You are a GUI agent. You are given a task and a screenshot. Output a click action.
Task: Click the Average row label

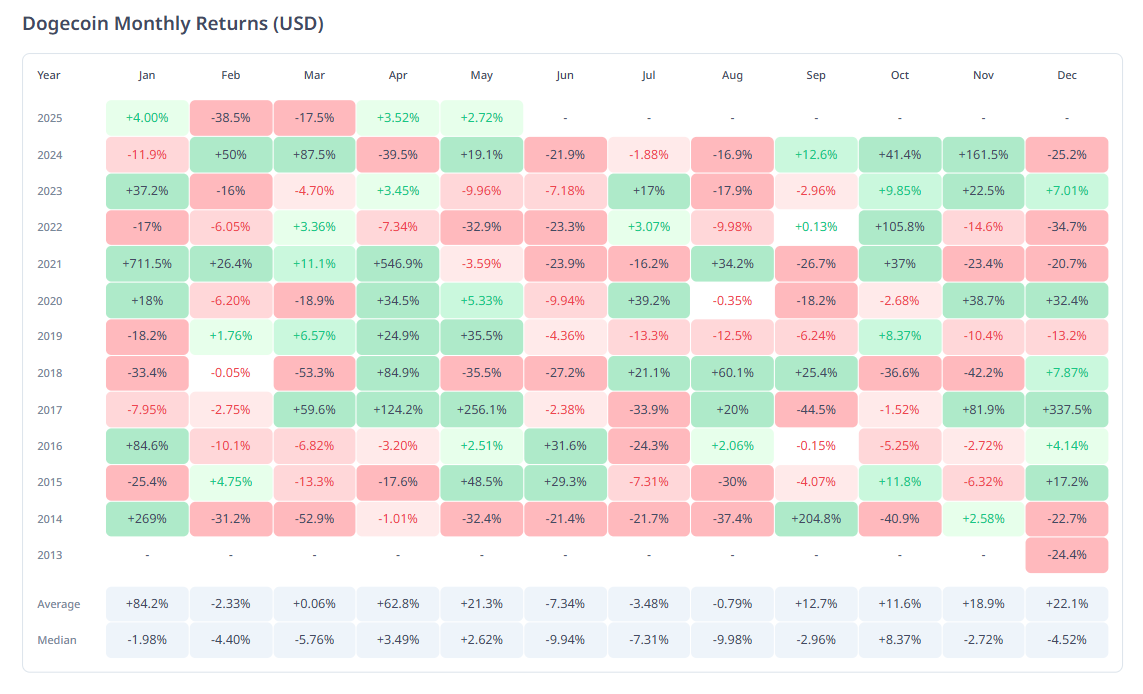click(x=59, y=604)
